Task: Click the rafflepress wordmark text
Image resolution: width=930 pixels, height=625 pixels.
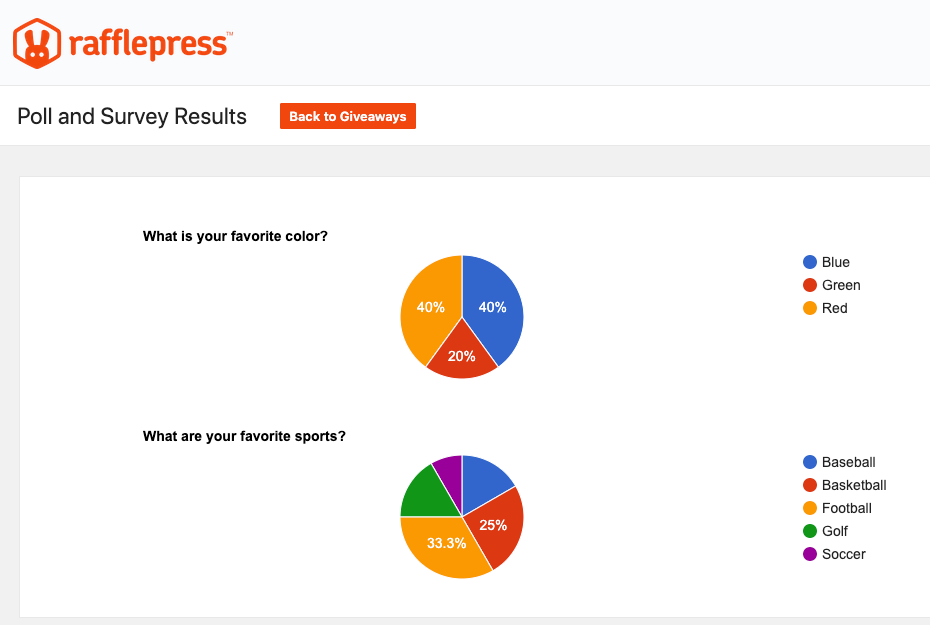Action: [x=151, y=44]
